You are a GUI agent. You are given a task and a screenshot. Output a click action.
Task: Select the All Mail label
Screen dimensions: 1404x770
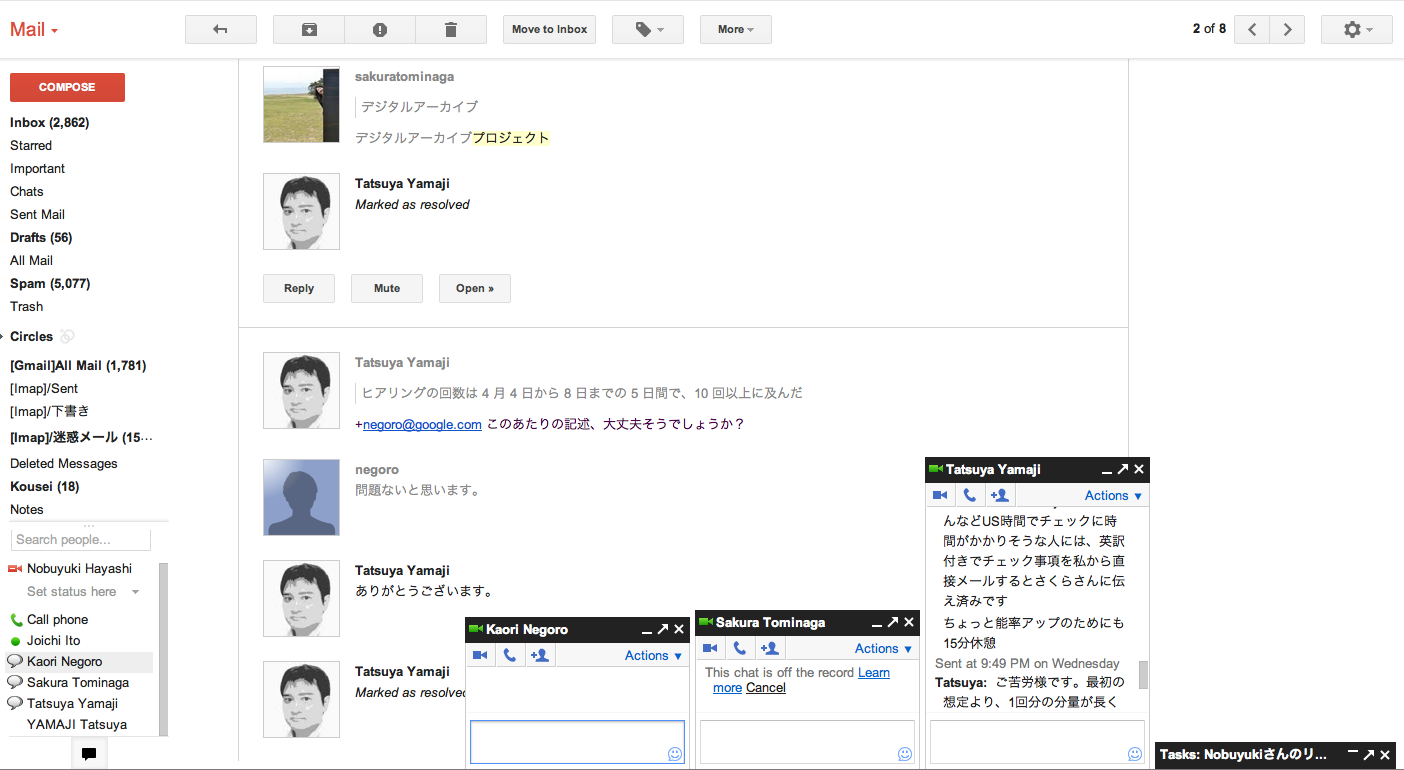tap(31, 260)
